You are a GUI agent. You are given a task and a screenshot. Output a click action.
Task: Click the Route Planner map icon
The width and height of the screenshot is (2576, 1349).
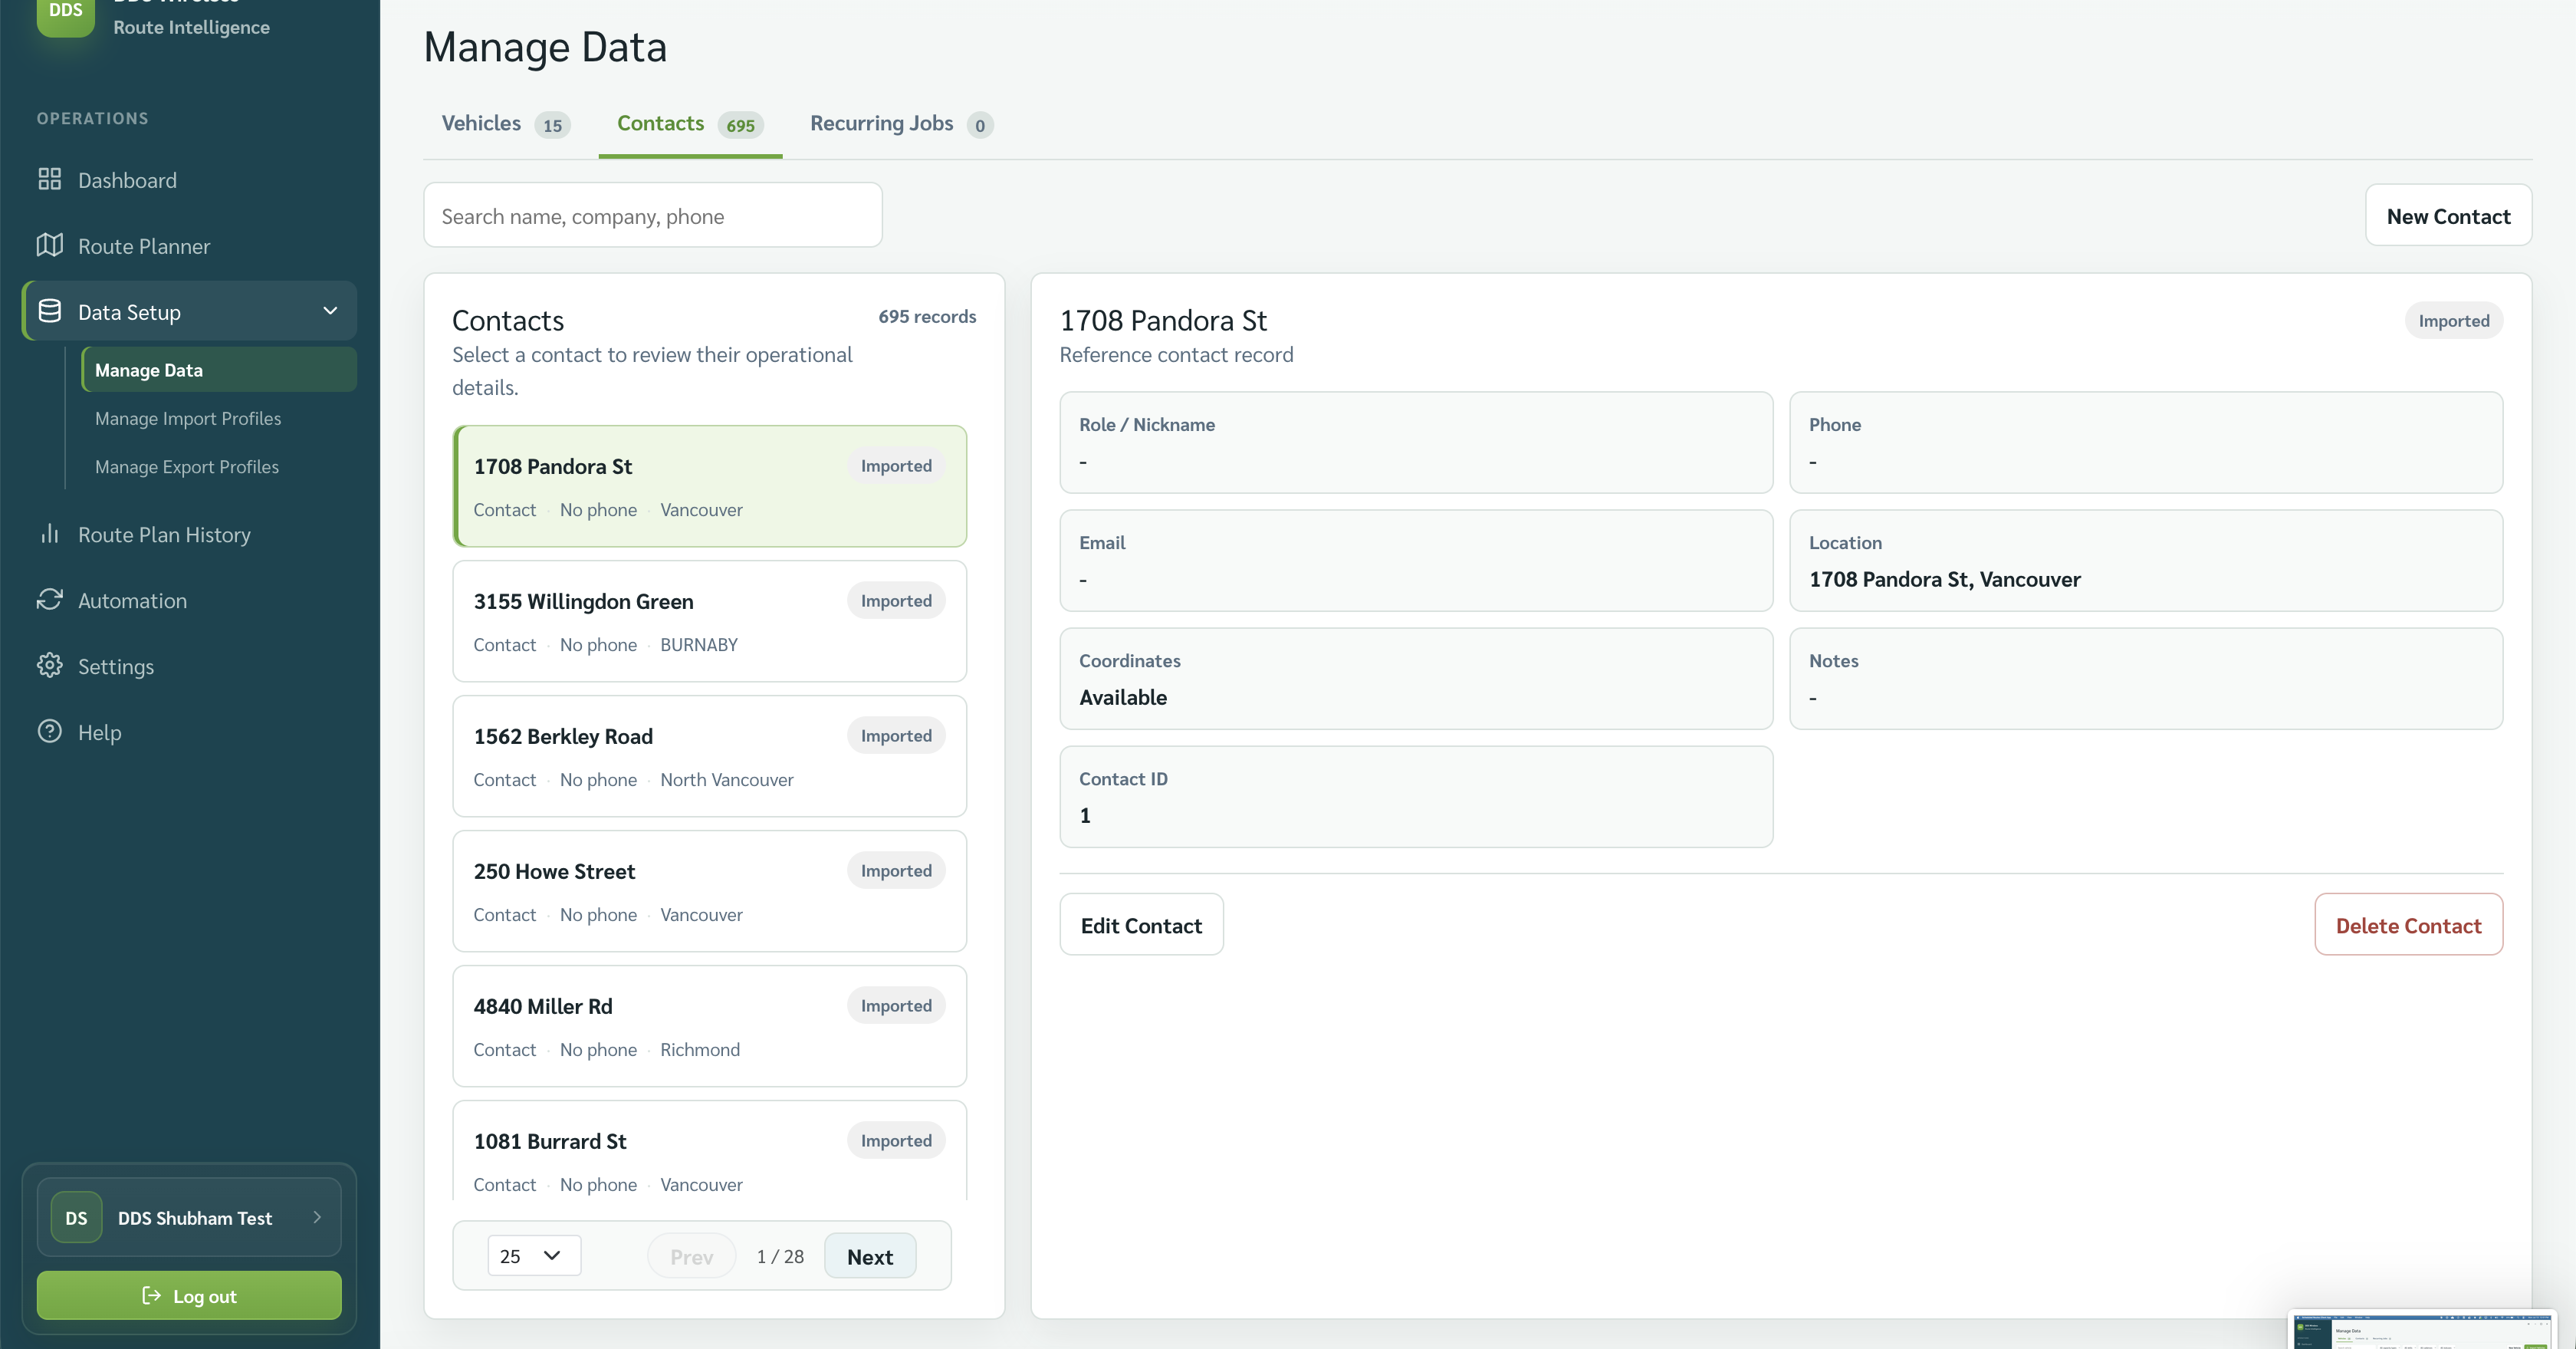(49, 245)
